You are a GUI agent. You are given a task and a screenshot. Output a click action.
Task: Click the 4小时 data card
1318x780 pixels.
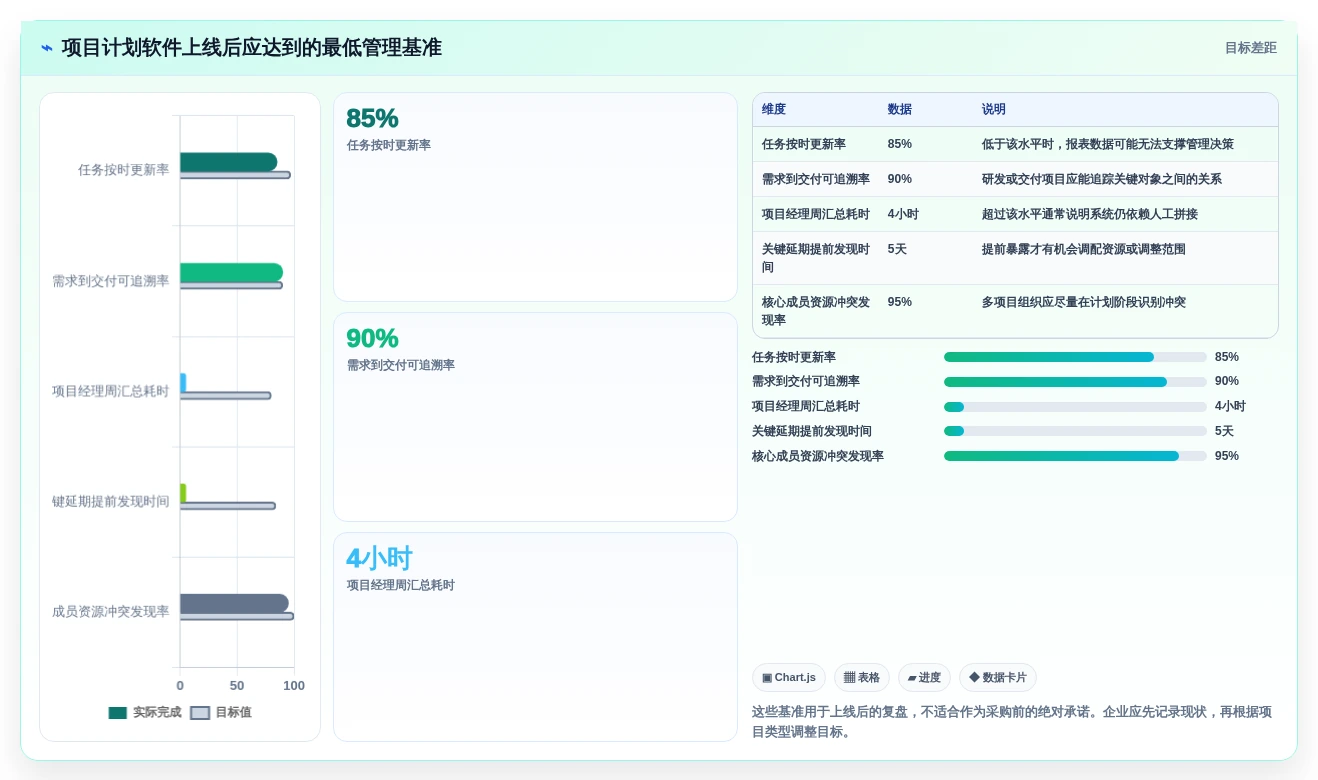[535, 637]
